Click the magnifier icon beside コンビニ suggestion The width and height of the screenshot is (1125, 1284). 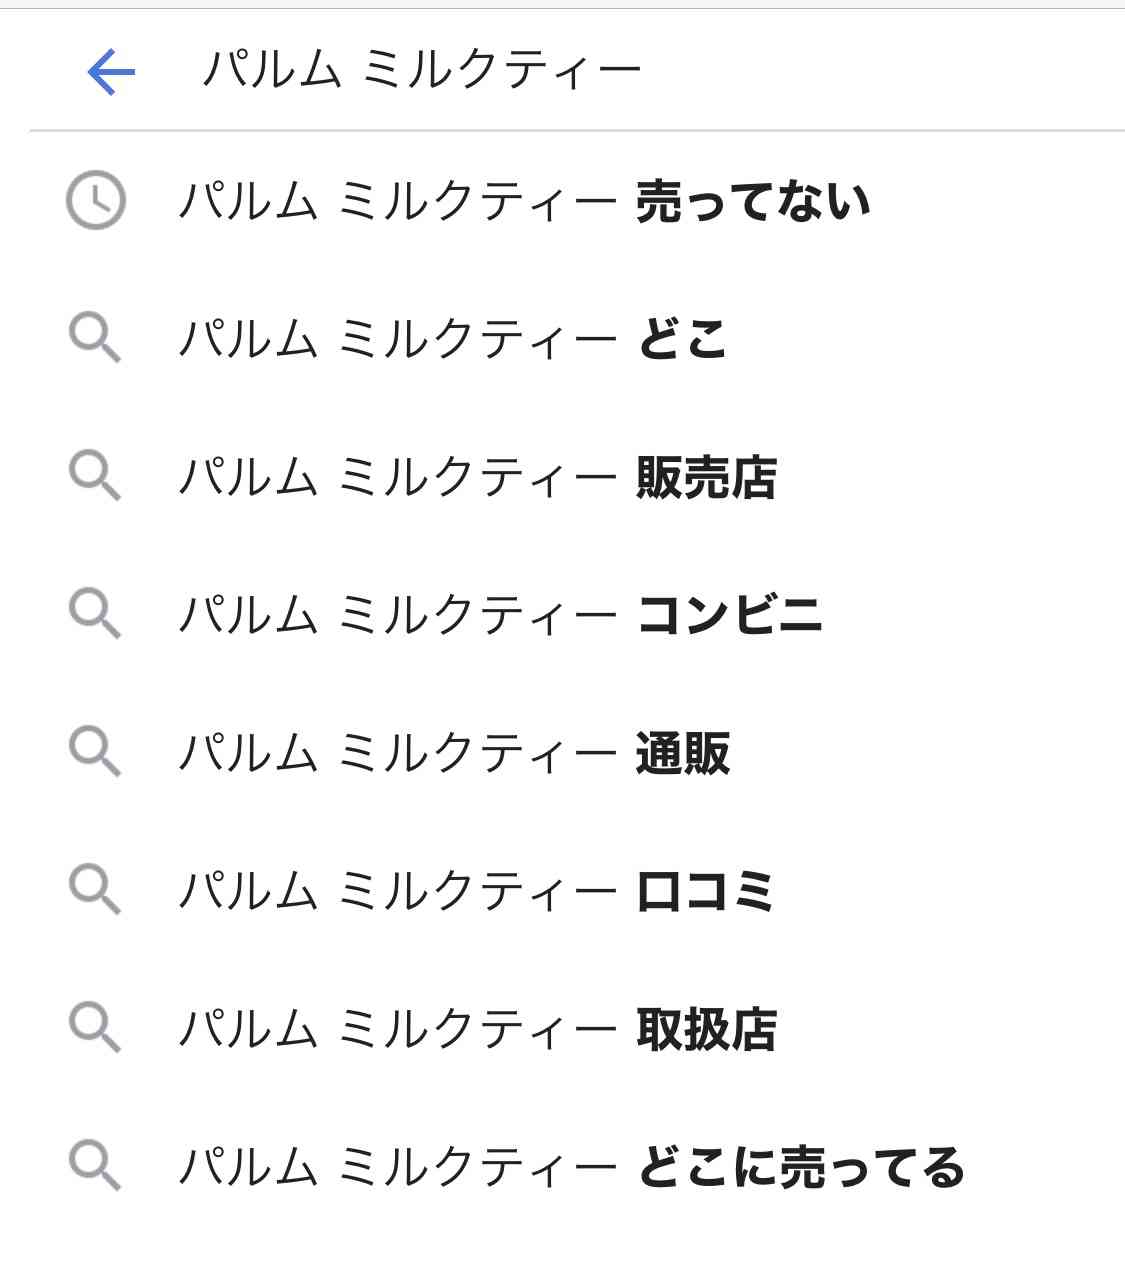click(x=95, y=614)
